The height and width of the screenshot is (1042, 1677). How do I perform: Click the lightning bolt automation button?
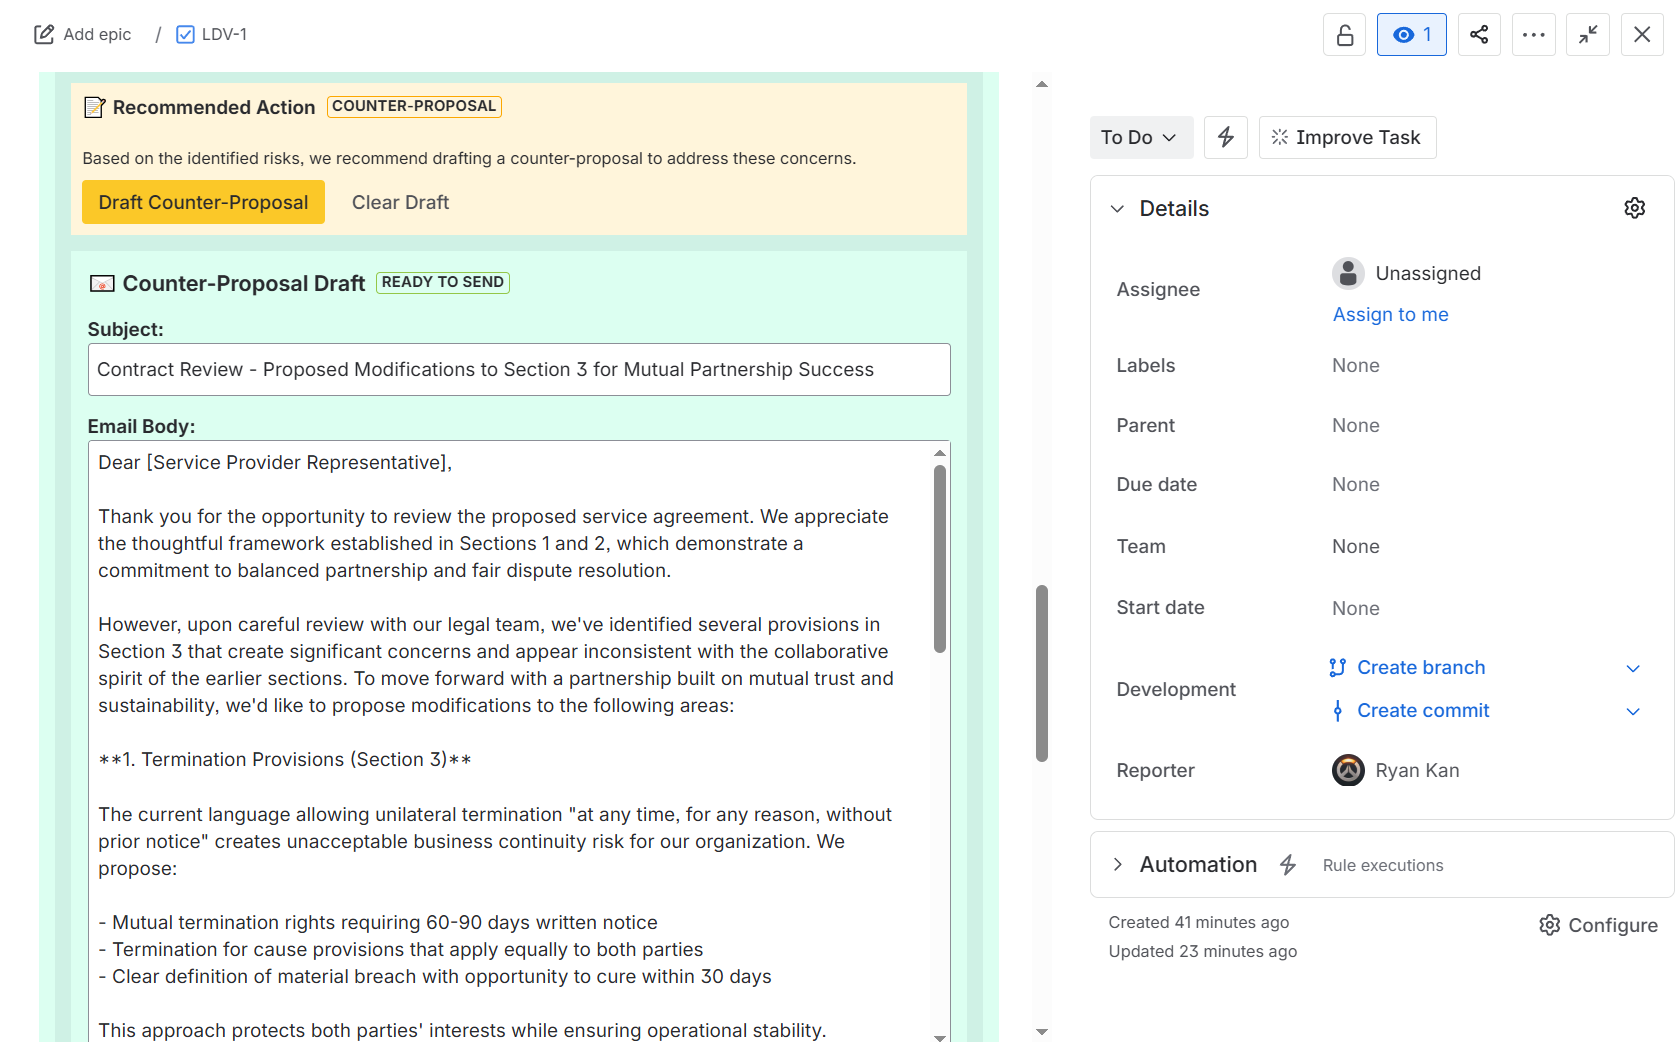coord(1225,138)
